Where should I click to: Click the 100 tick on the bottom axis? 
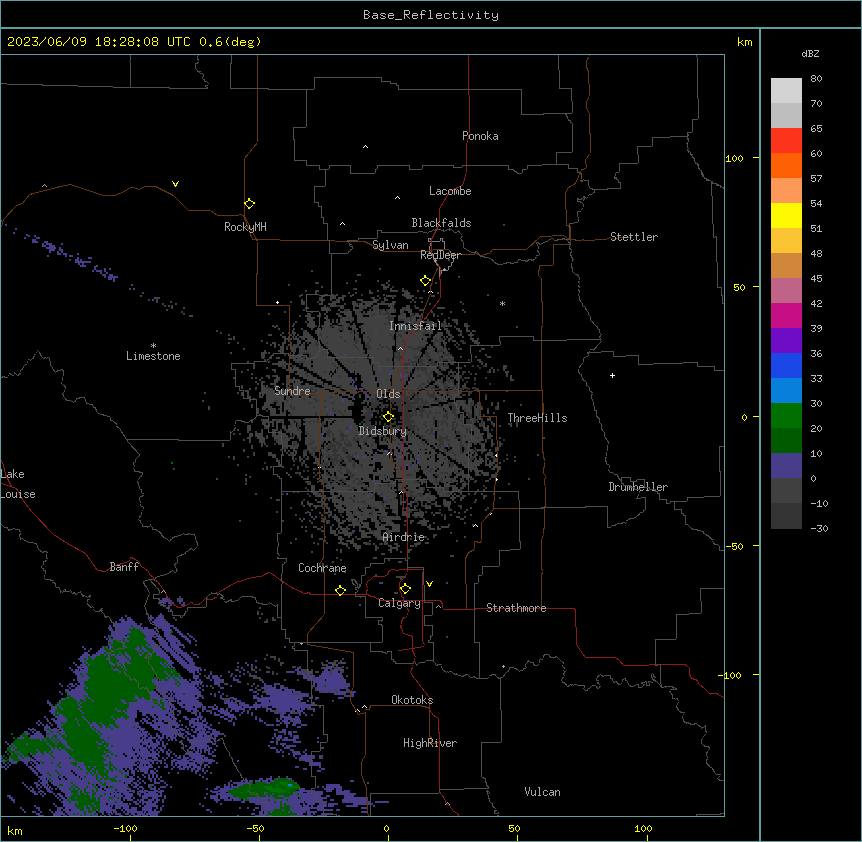pyautogui.click(x=643, y=828)
